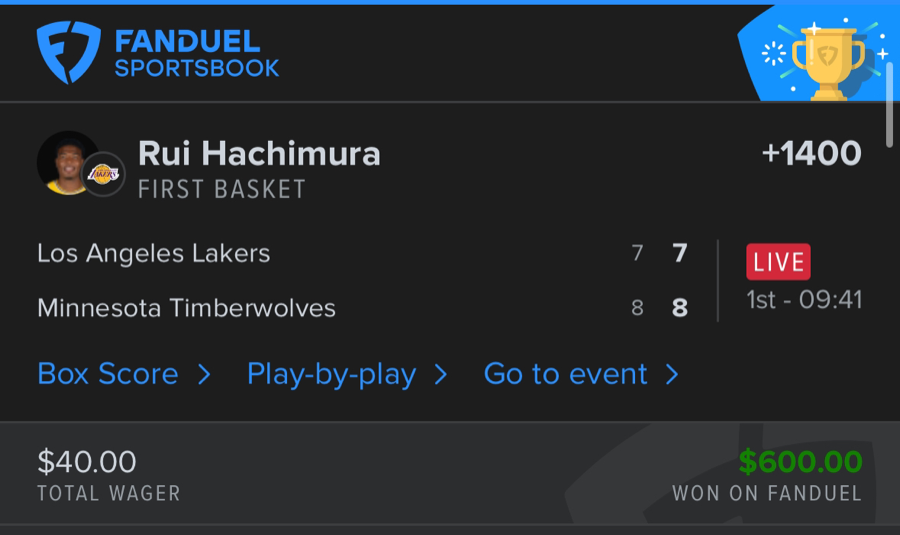Click the red LIVE badge

coord(778,262)
